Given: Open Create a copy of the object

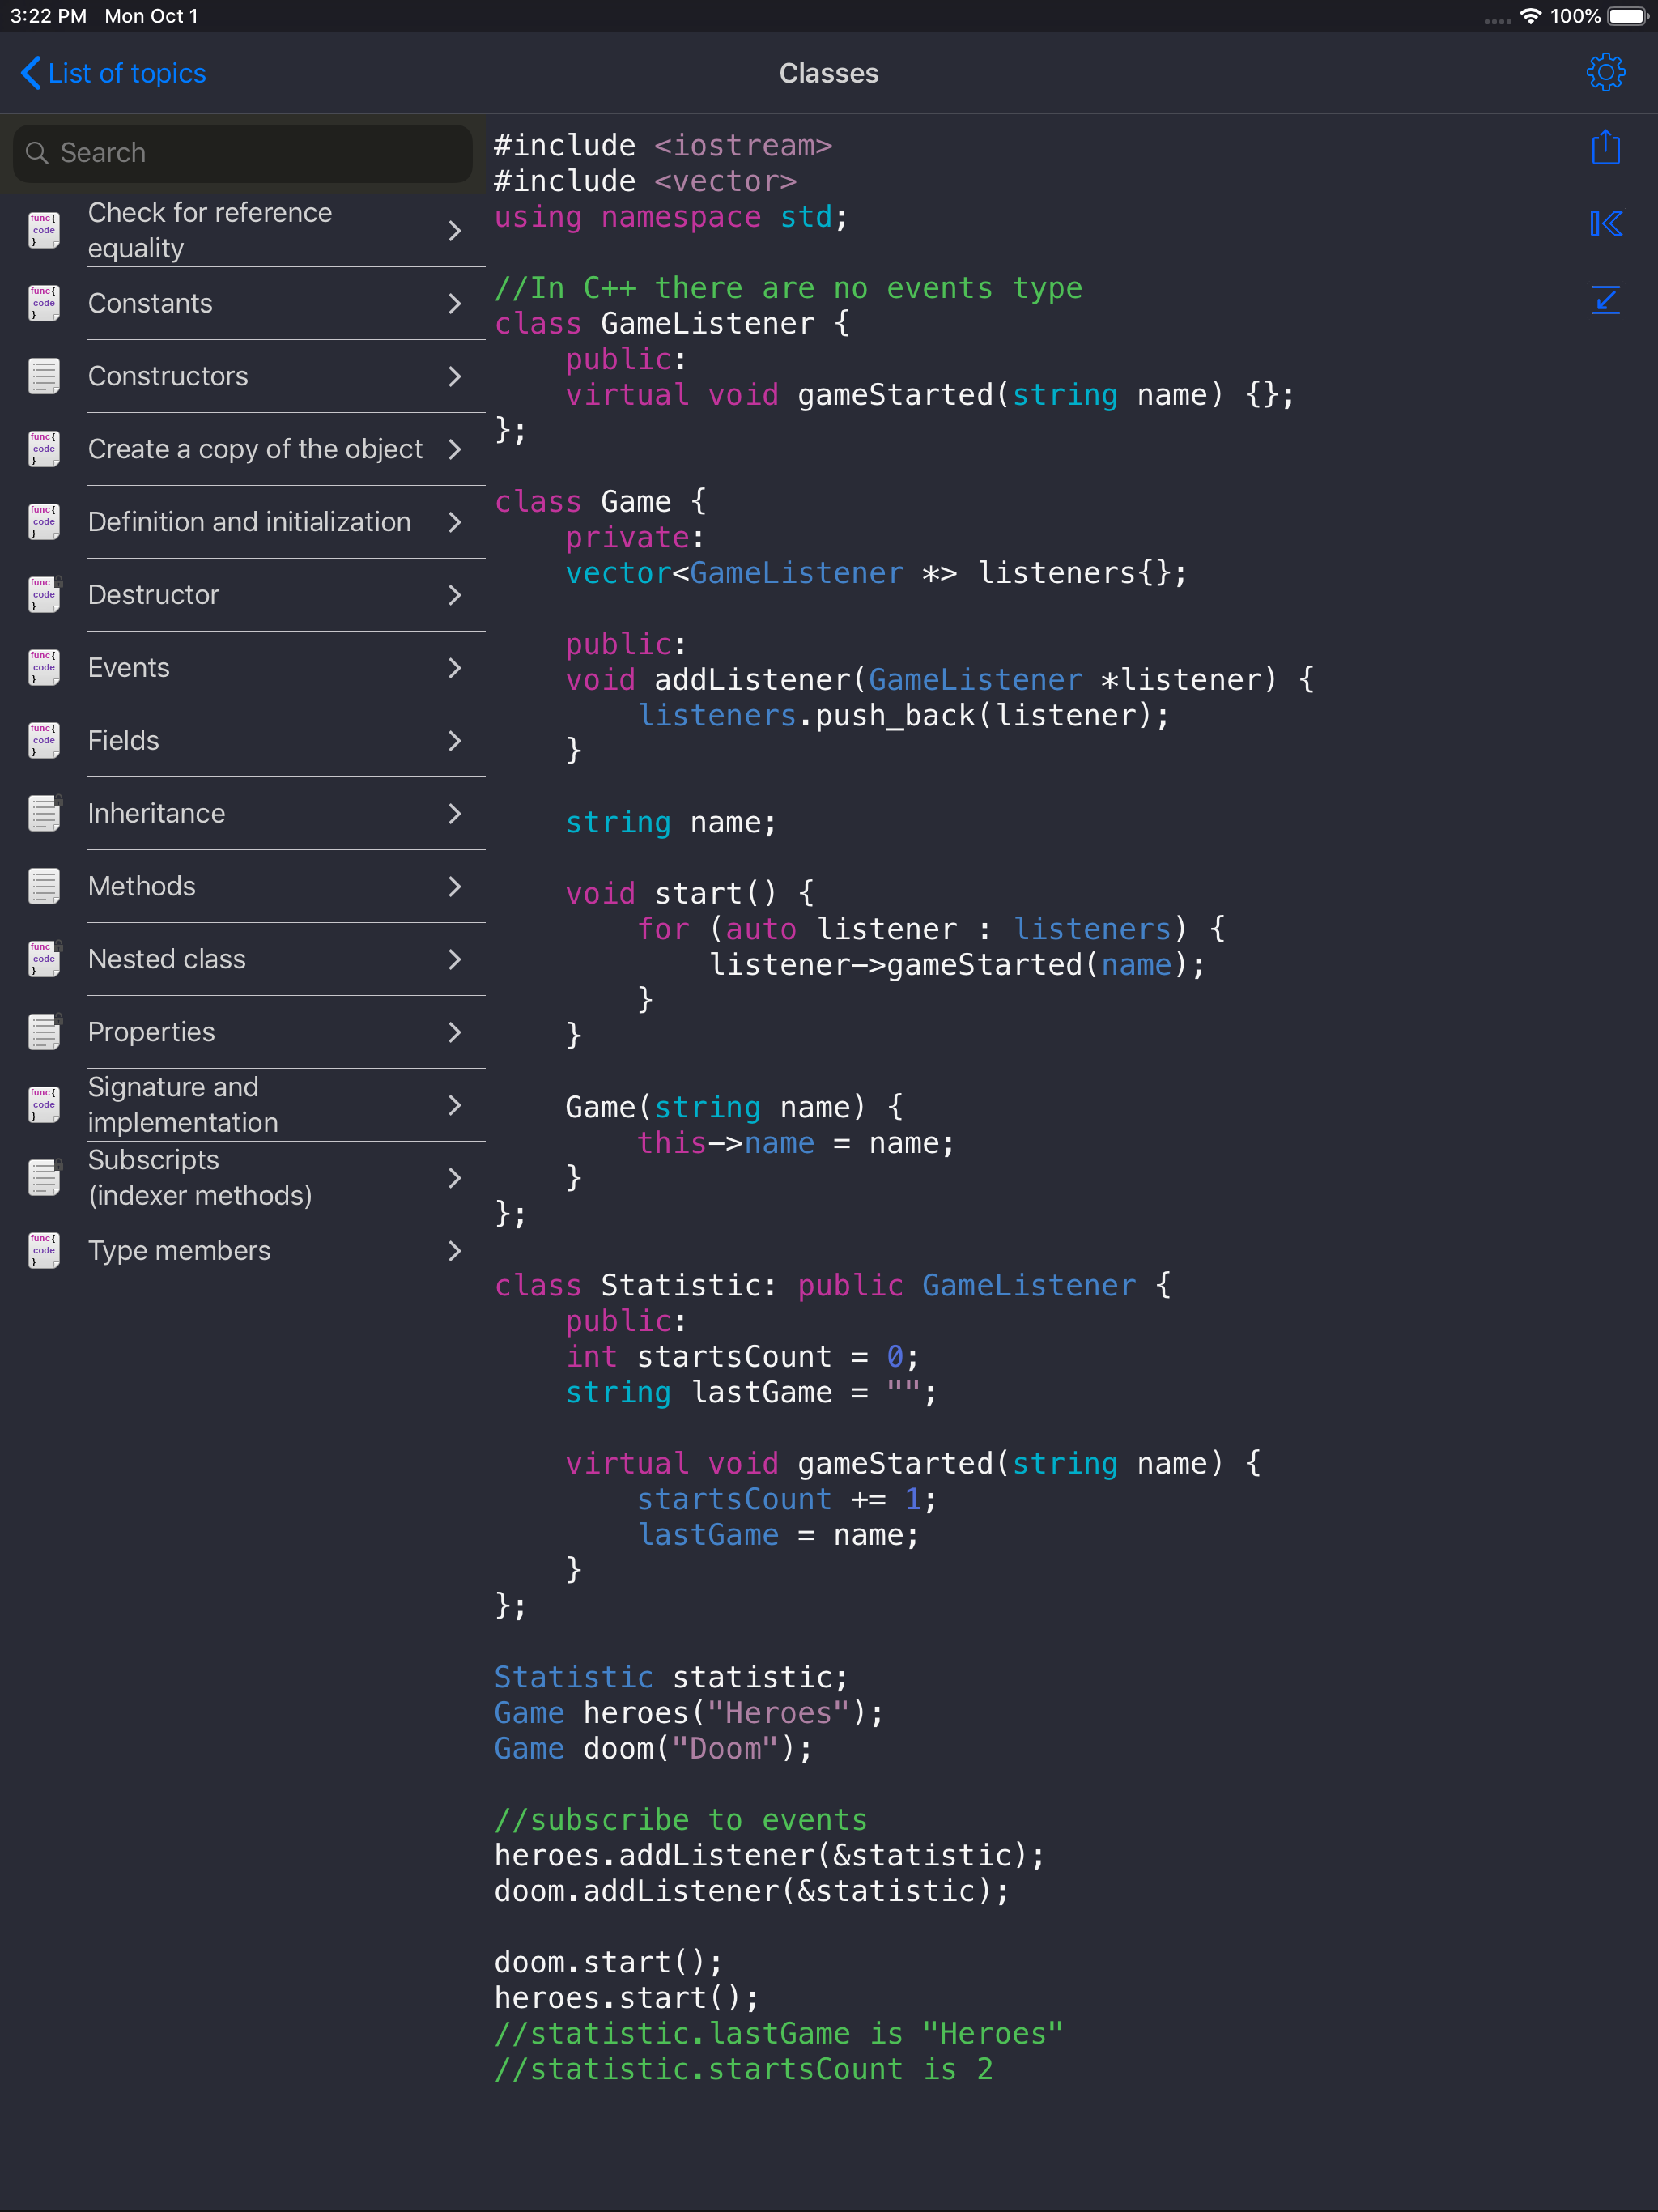Looking at the screenshot, I should tap(255, 449).
